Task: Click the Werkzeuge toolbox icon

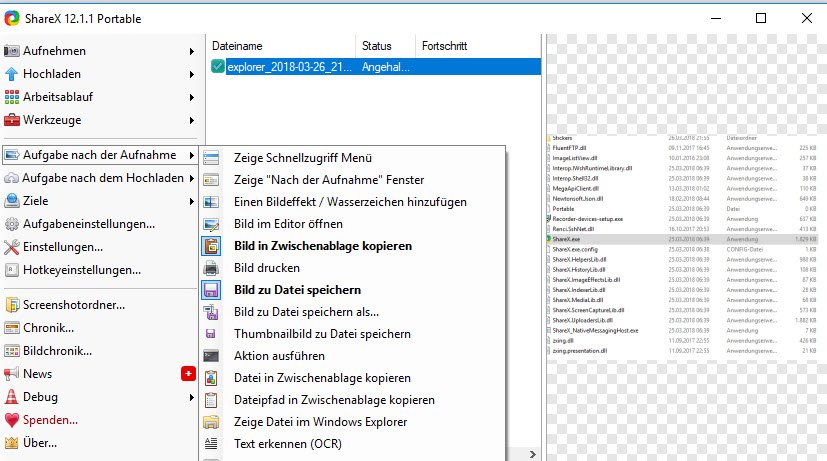Action: point(12,120)
